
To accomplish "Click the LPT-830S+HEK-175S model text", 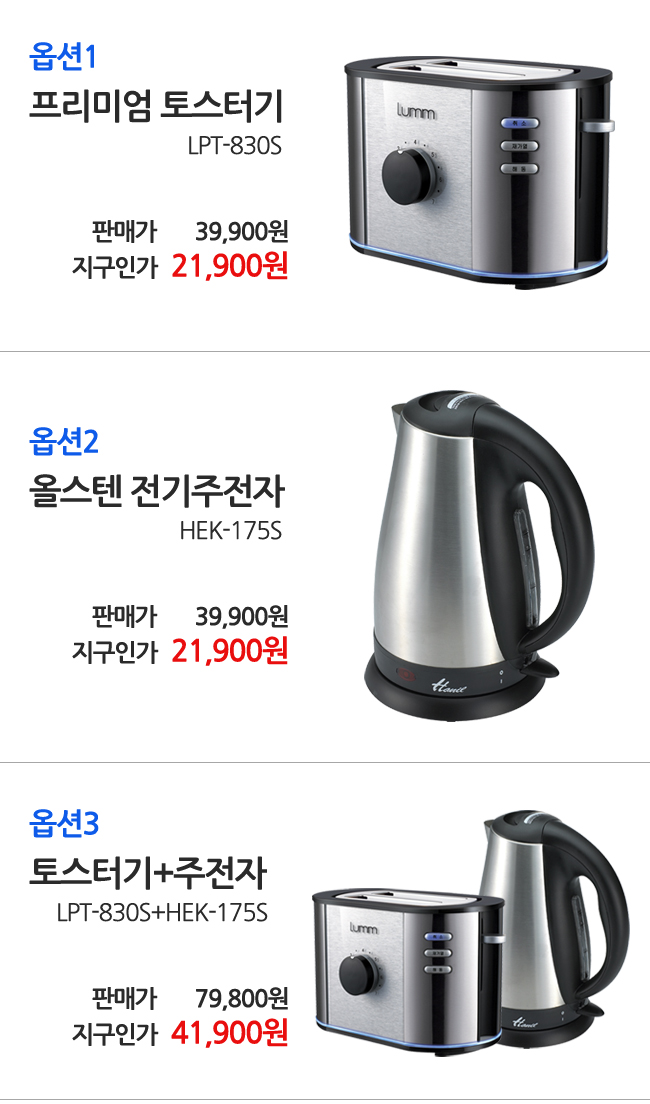I will click(162, 913).
